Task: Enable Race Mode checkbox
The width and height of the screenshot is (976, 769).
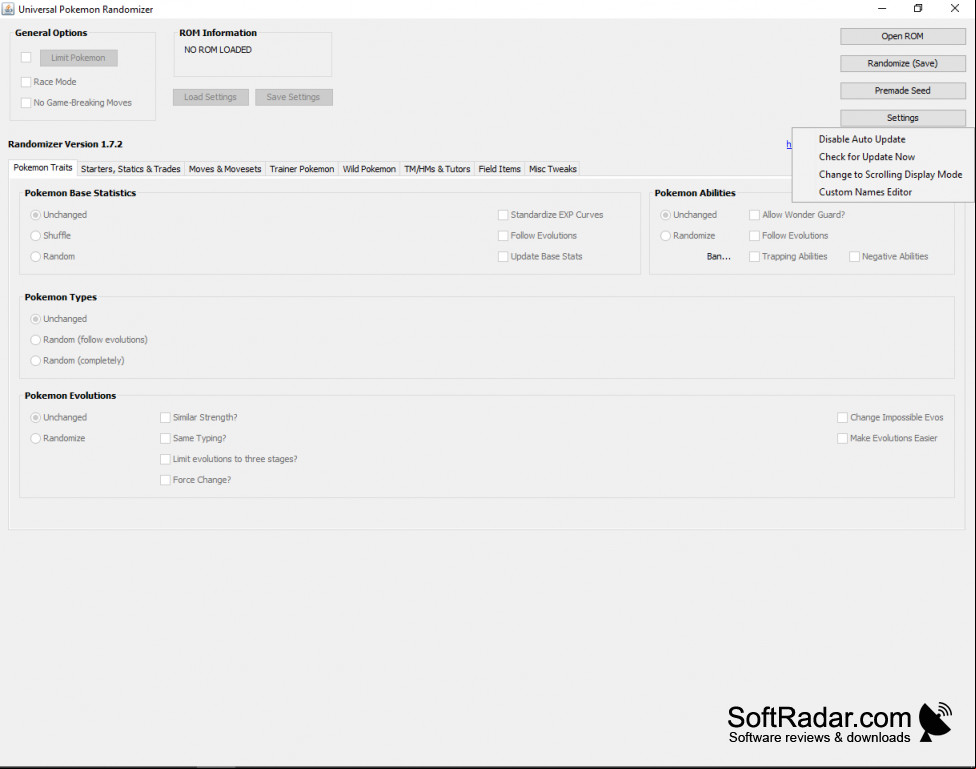Action: 26,82
